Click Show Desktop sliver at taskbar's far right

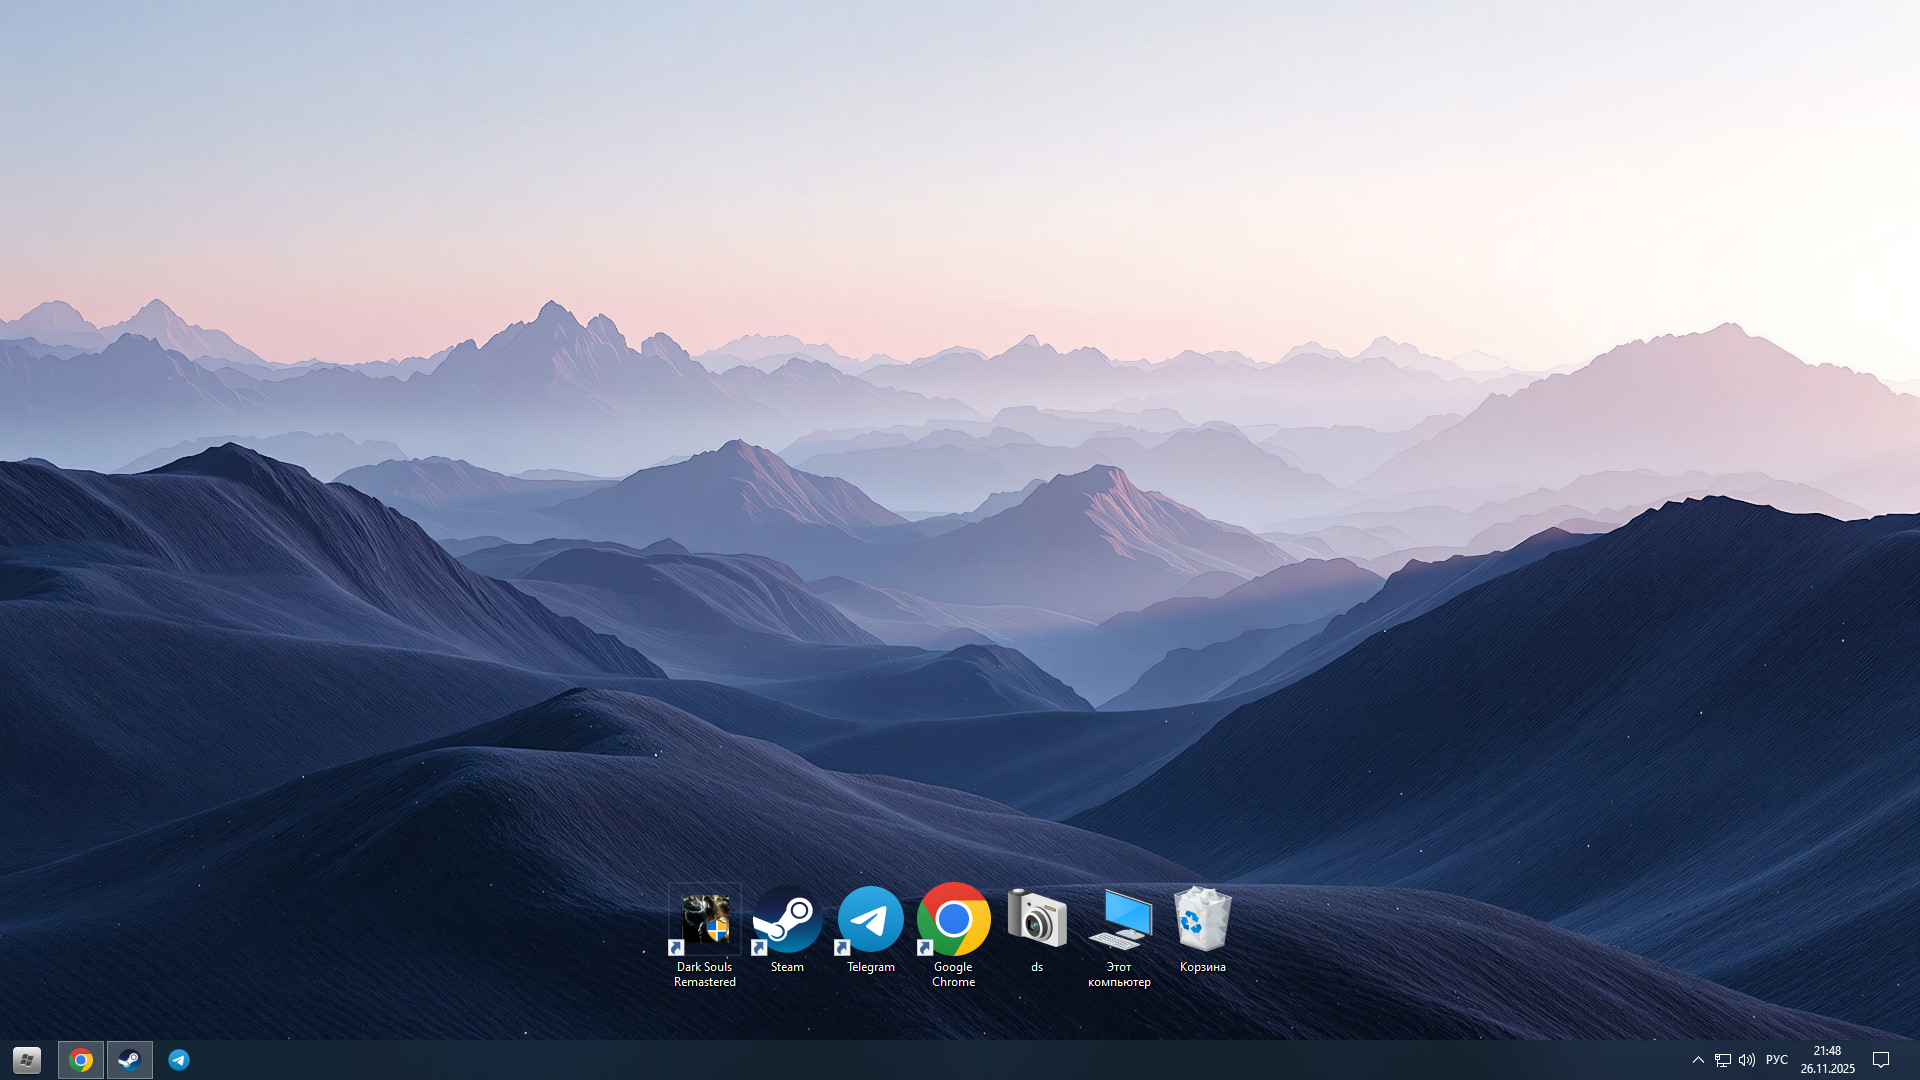click(1917, 1060)
